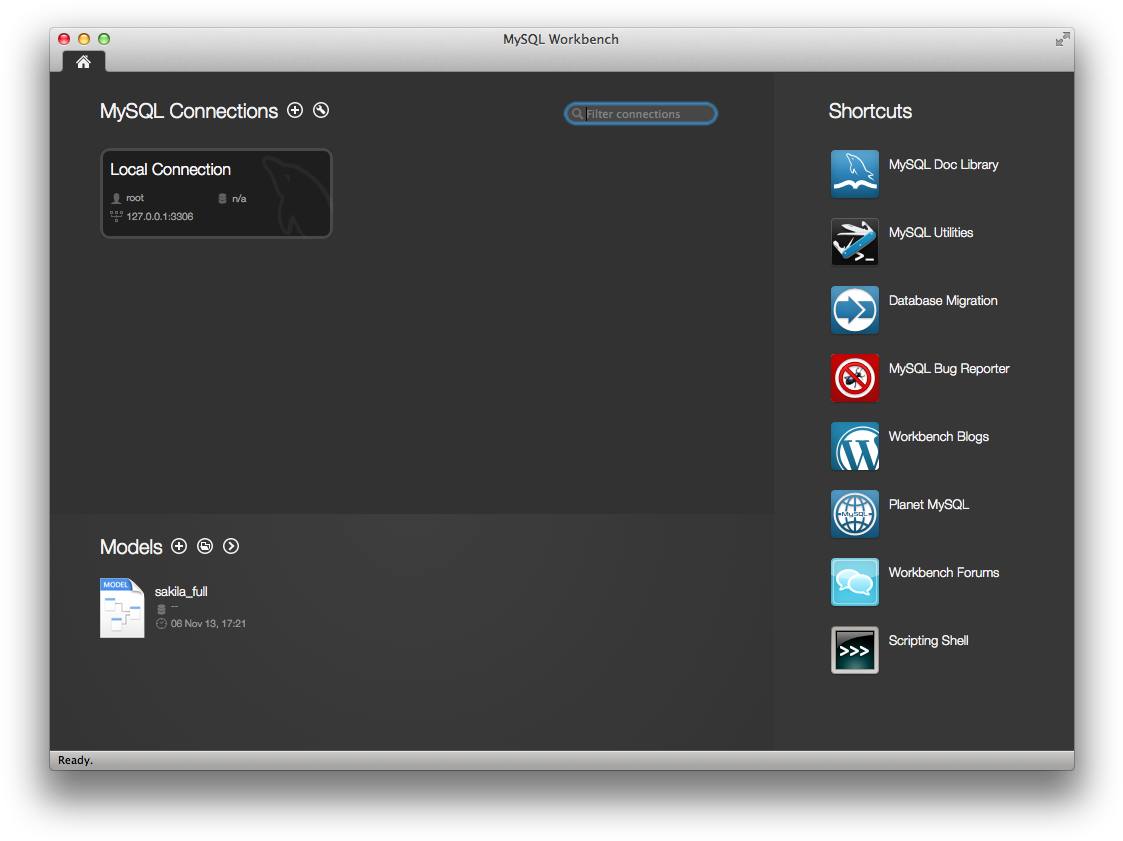Click the Database Migration label

943,300
